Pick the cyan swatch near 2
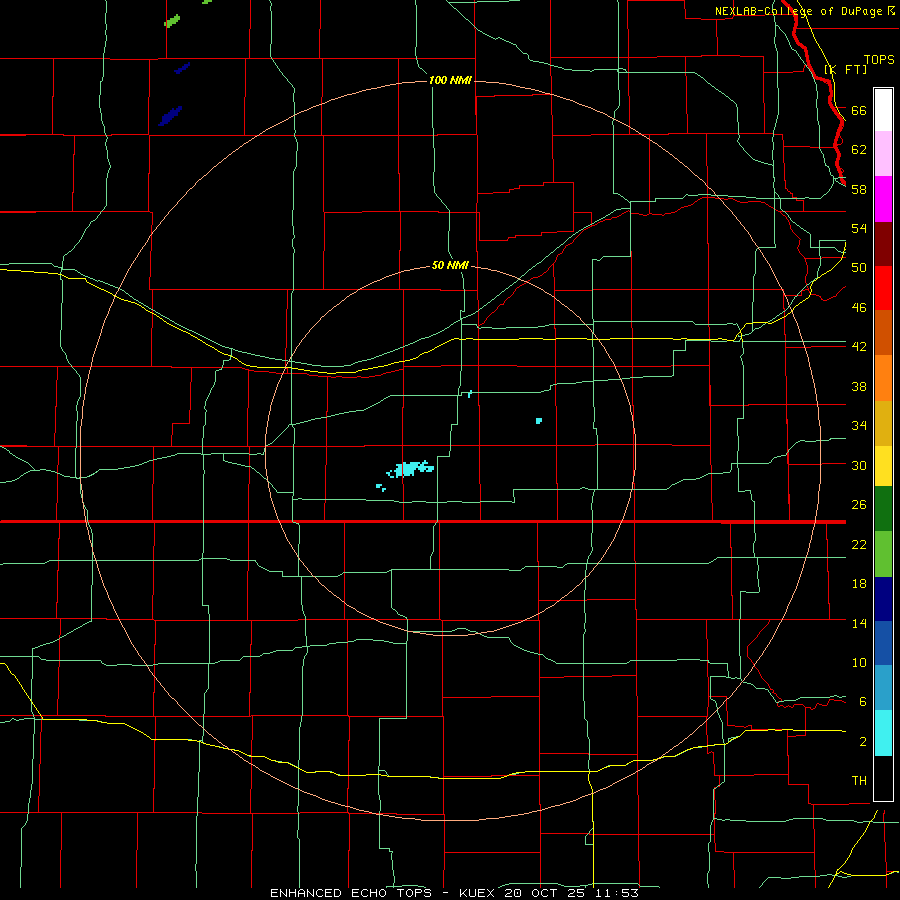Viewport: 900px width, 900px height. (883, 733)
